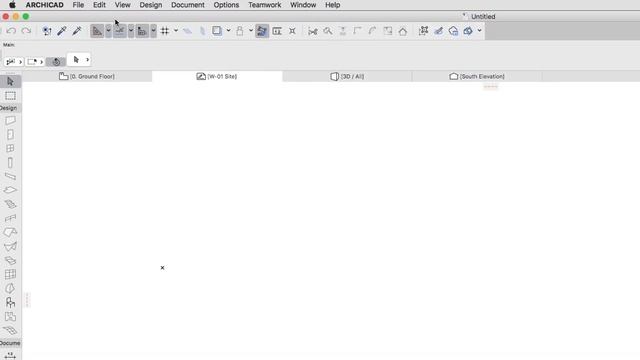
Task: Click the Undo arrow in the toolbar
Action: pos(11,31)
